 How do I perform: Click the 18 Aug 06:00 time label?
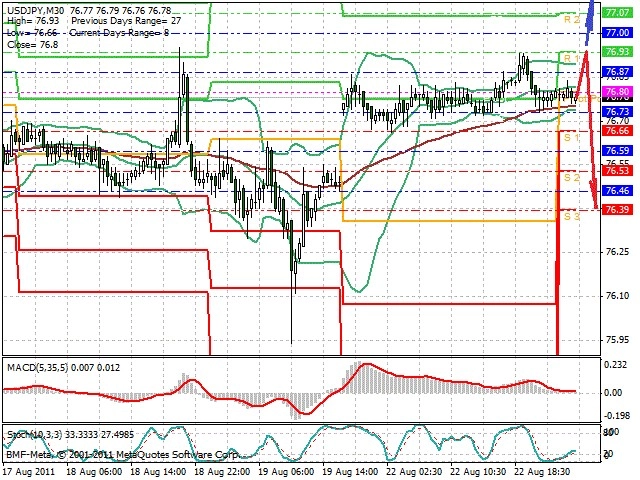[94, 472]
